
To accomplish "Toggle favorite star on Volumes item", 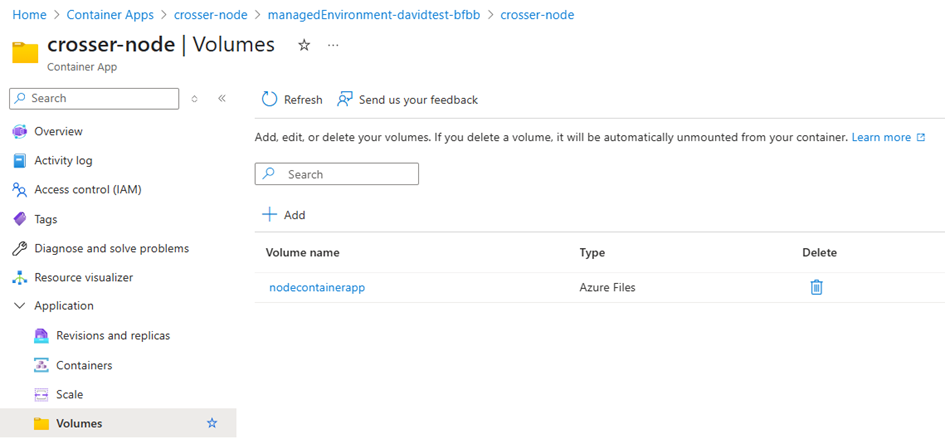I will click(x=212, y=424).
